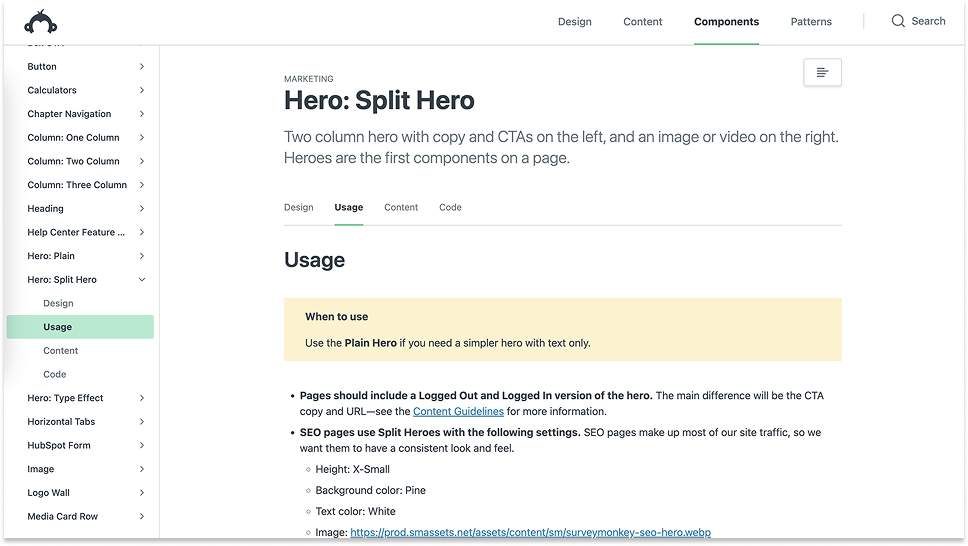Open highlighted Usage sidebar item
The height and width of the screenshot is (546, 968).
[x=80, y=327]
